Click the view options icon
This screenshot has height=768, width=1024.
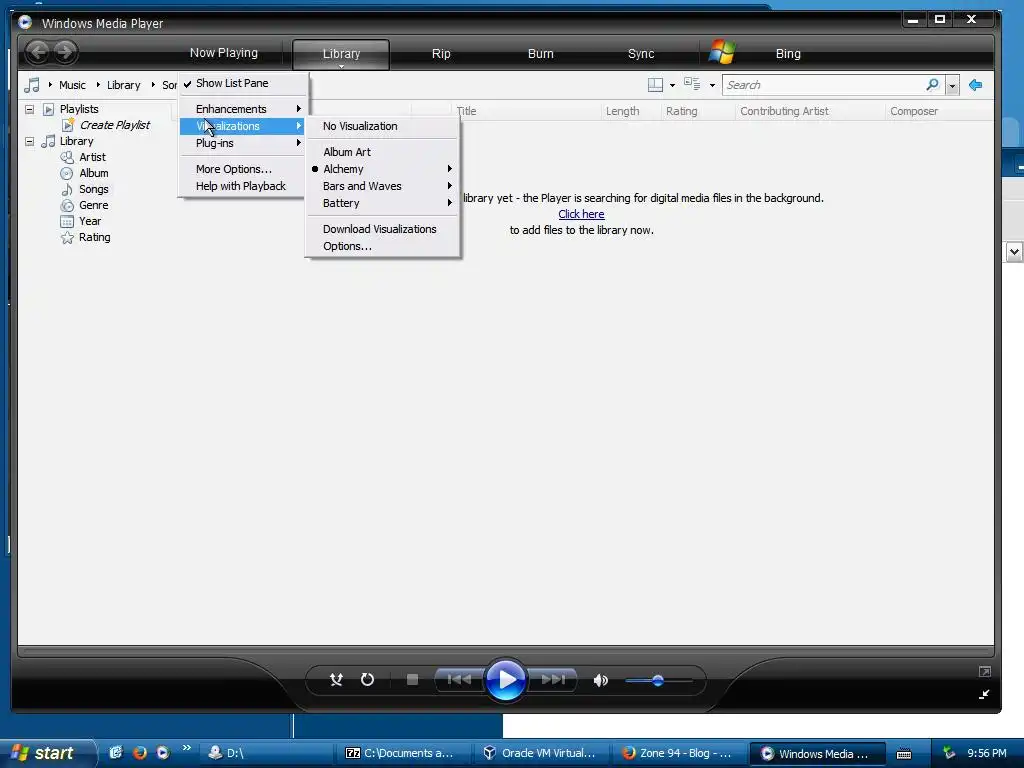692,84
